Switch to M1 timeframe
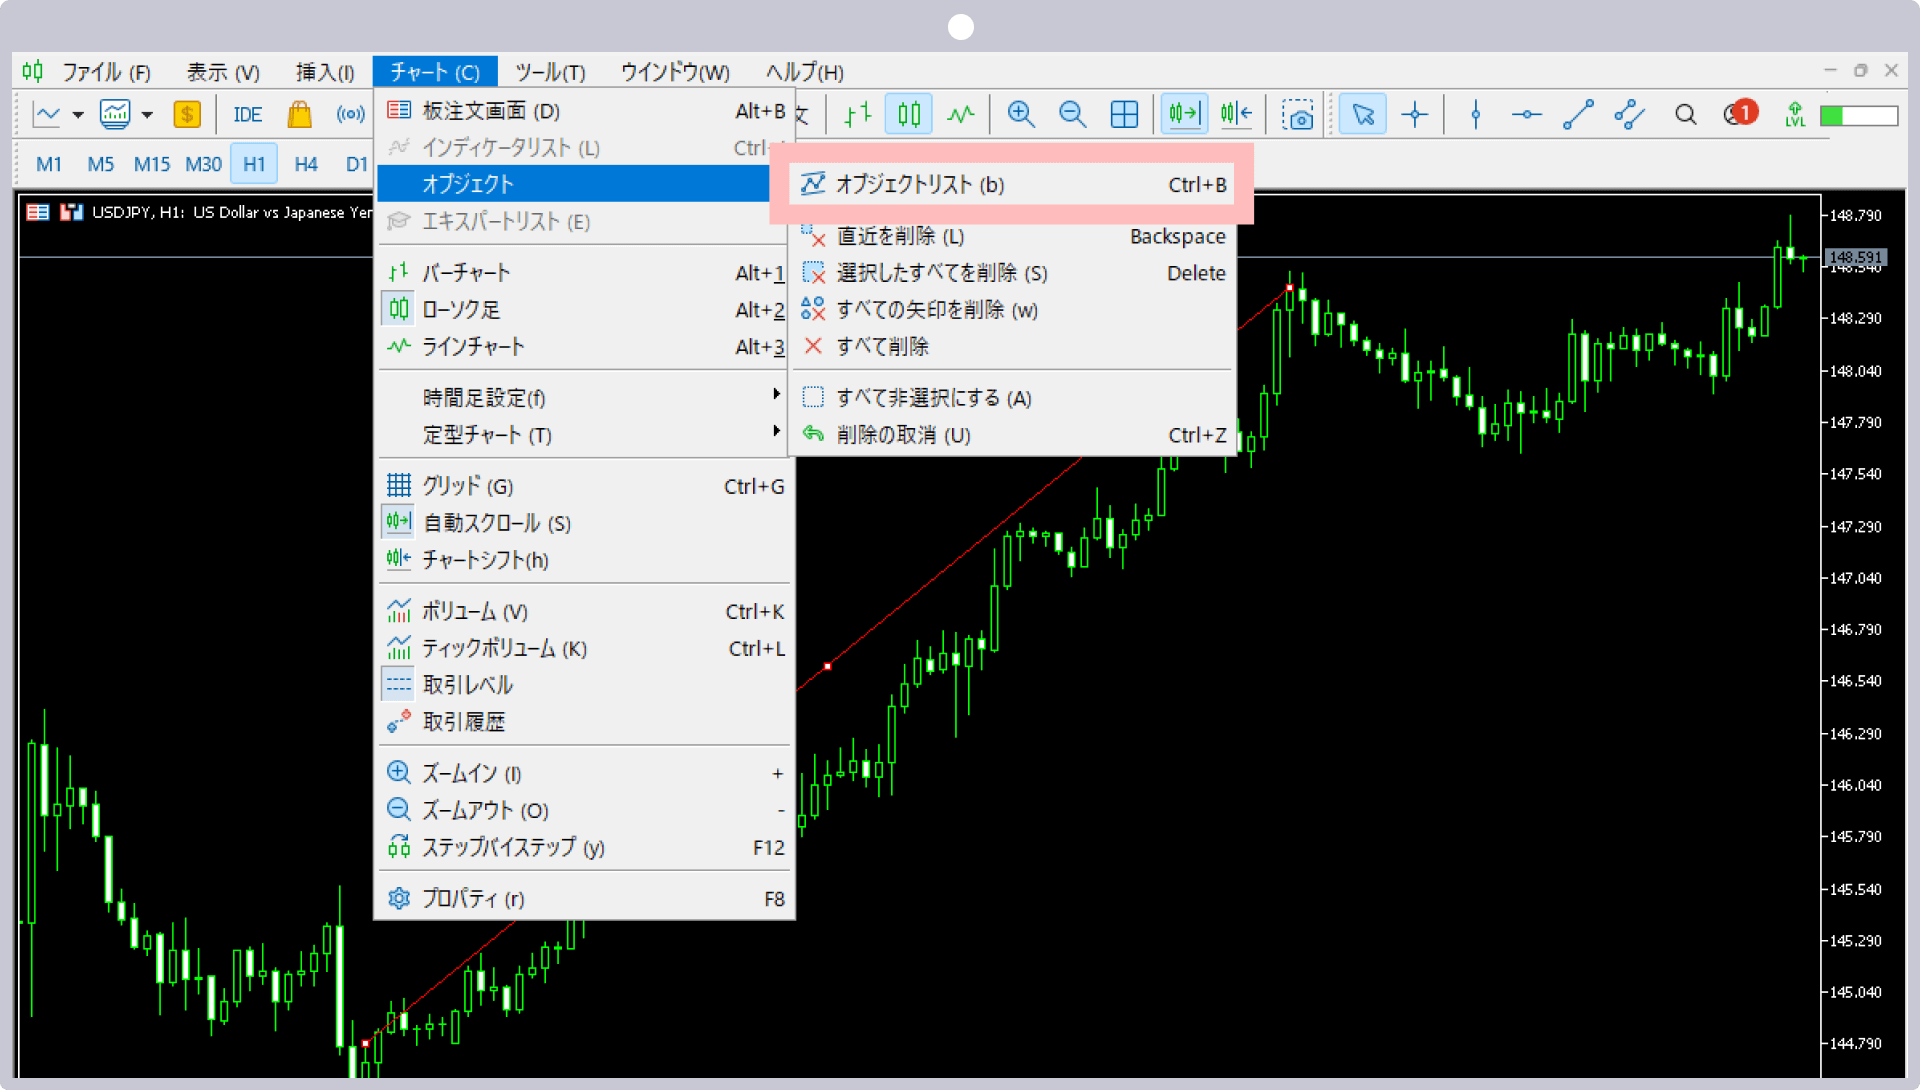The width and height of the screenshot is (1920, 1090). click(49, 164)
